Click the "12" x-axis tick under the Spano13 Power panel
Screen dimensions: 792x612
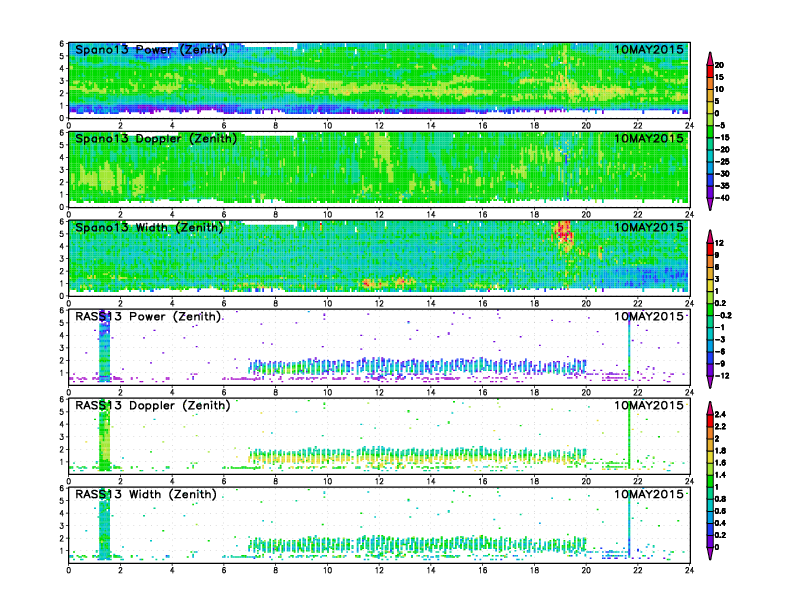click(379, 125)
